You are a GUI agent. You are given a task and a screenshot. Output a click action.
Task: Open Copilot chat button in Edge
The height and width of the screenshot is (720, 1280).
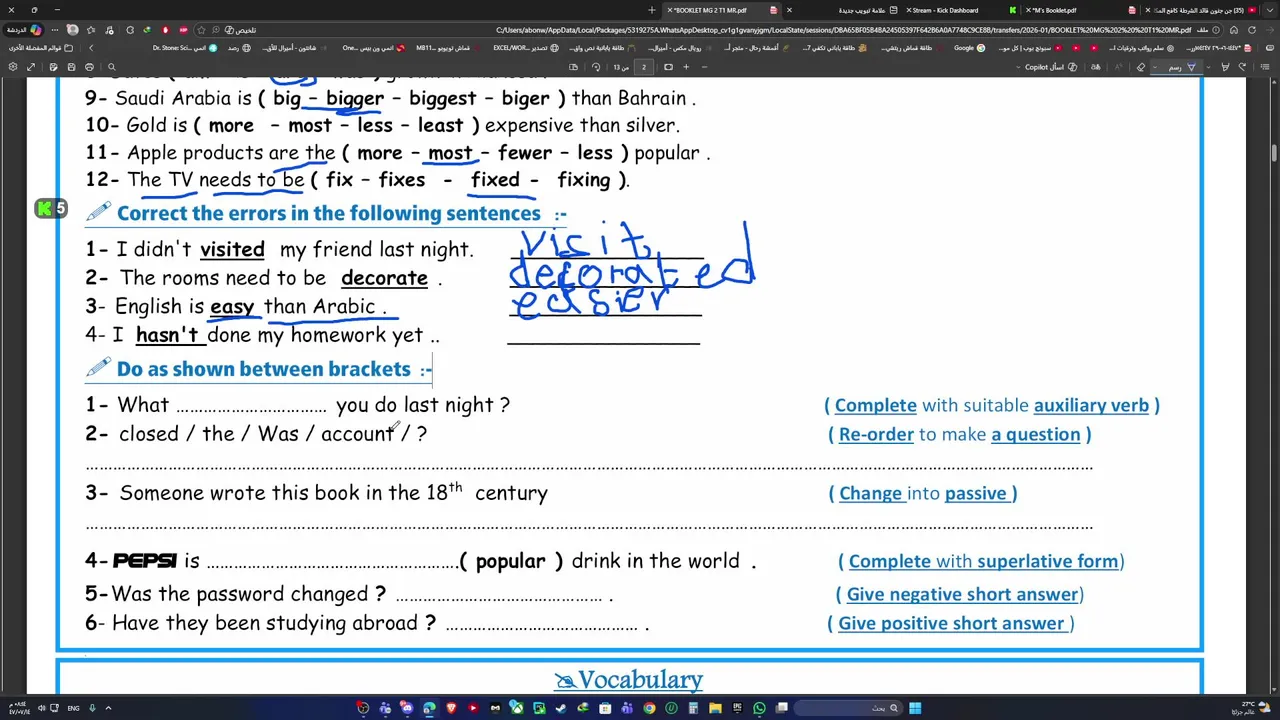[25, 30]
